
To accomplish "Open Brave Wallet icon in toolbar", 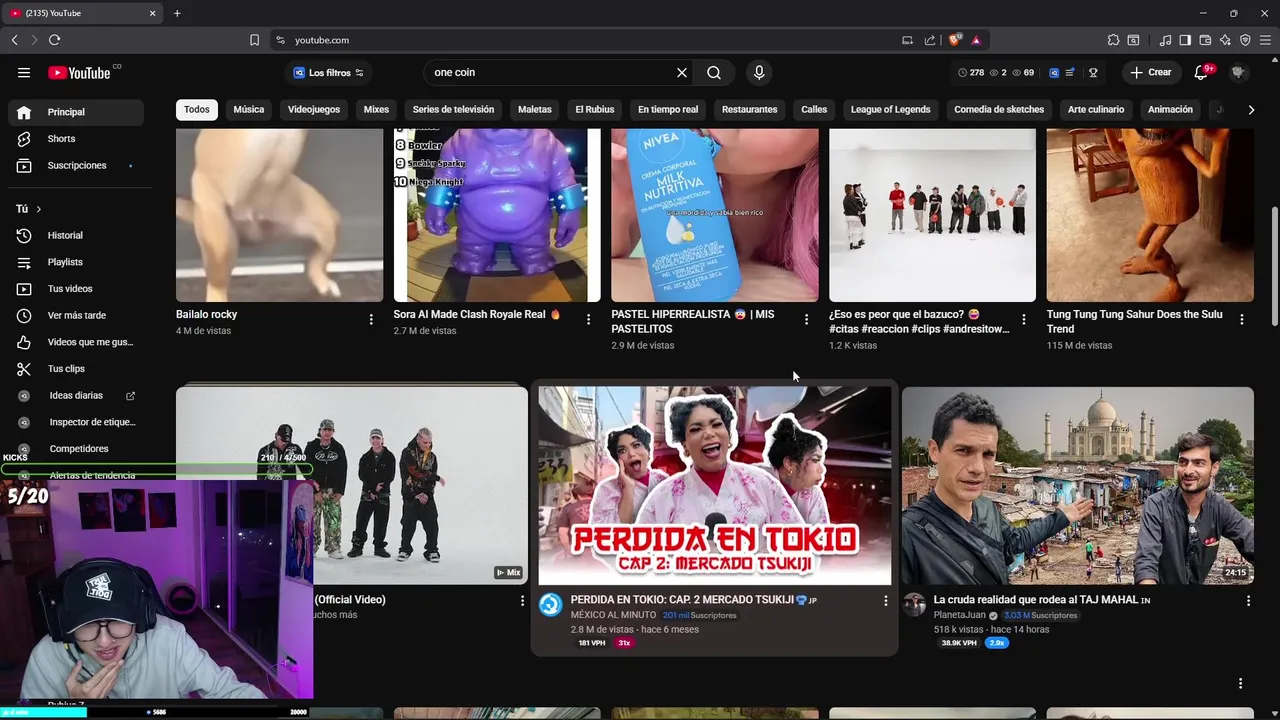I will tap(1205, 40).
